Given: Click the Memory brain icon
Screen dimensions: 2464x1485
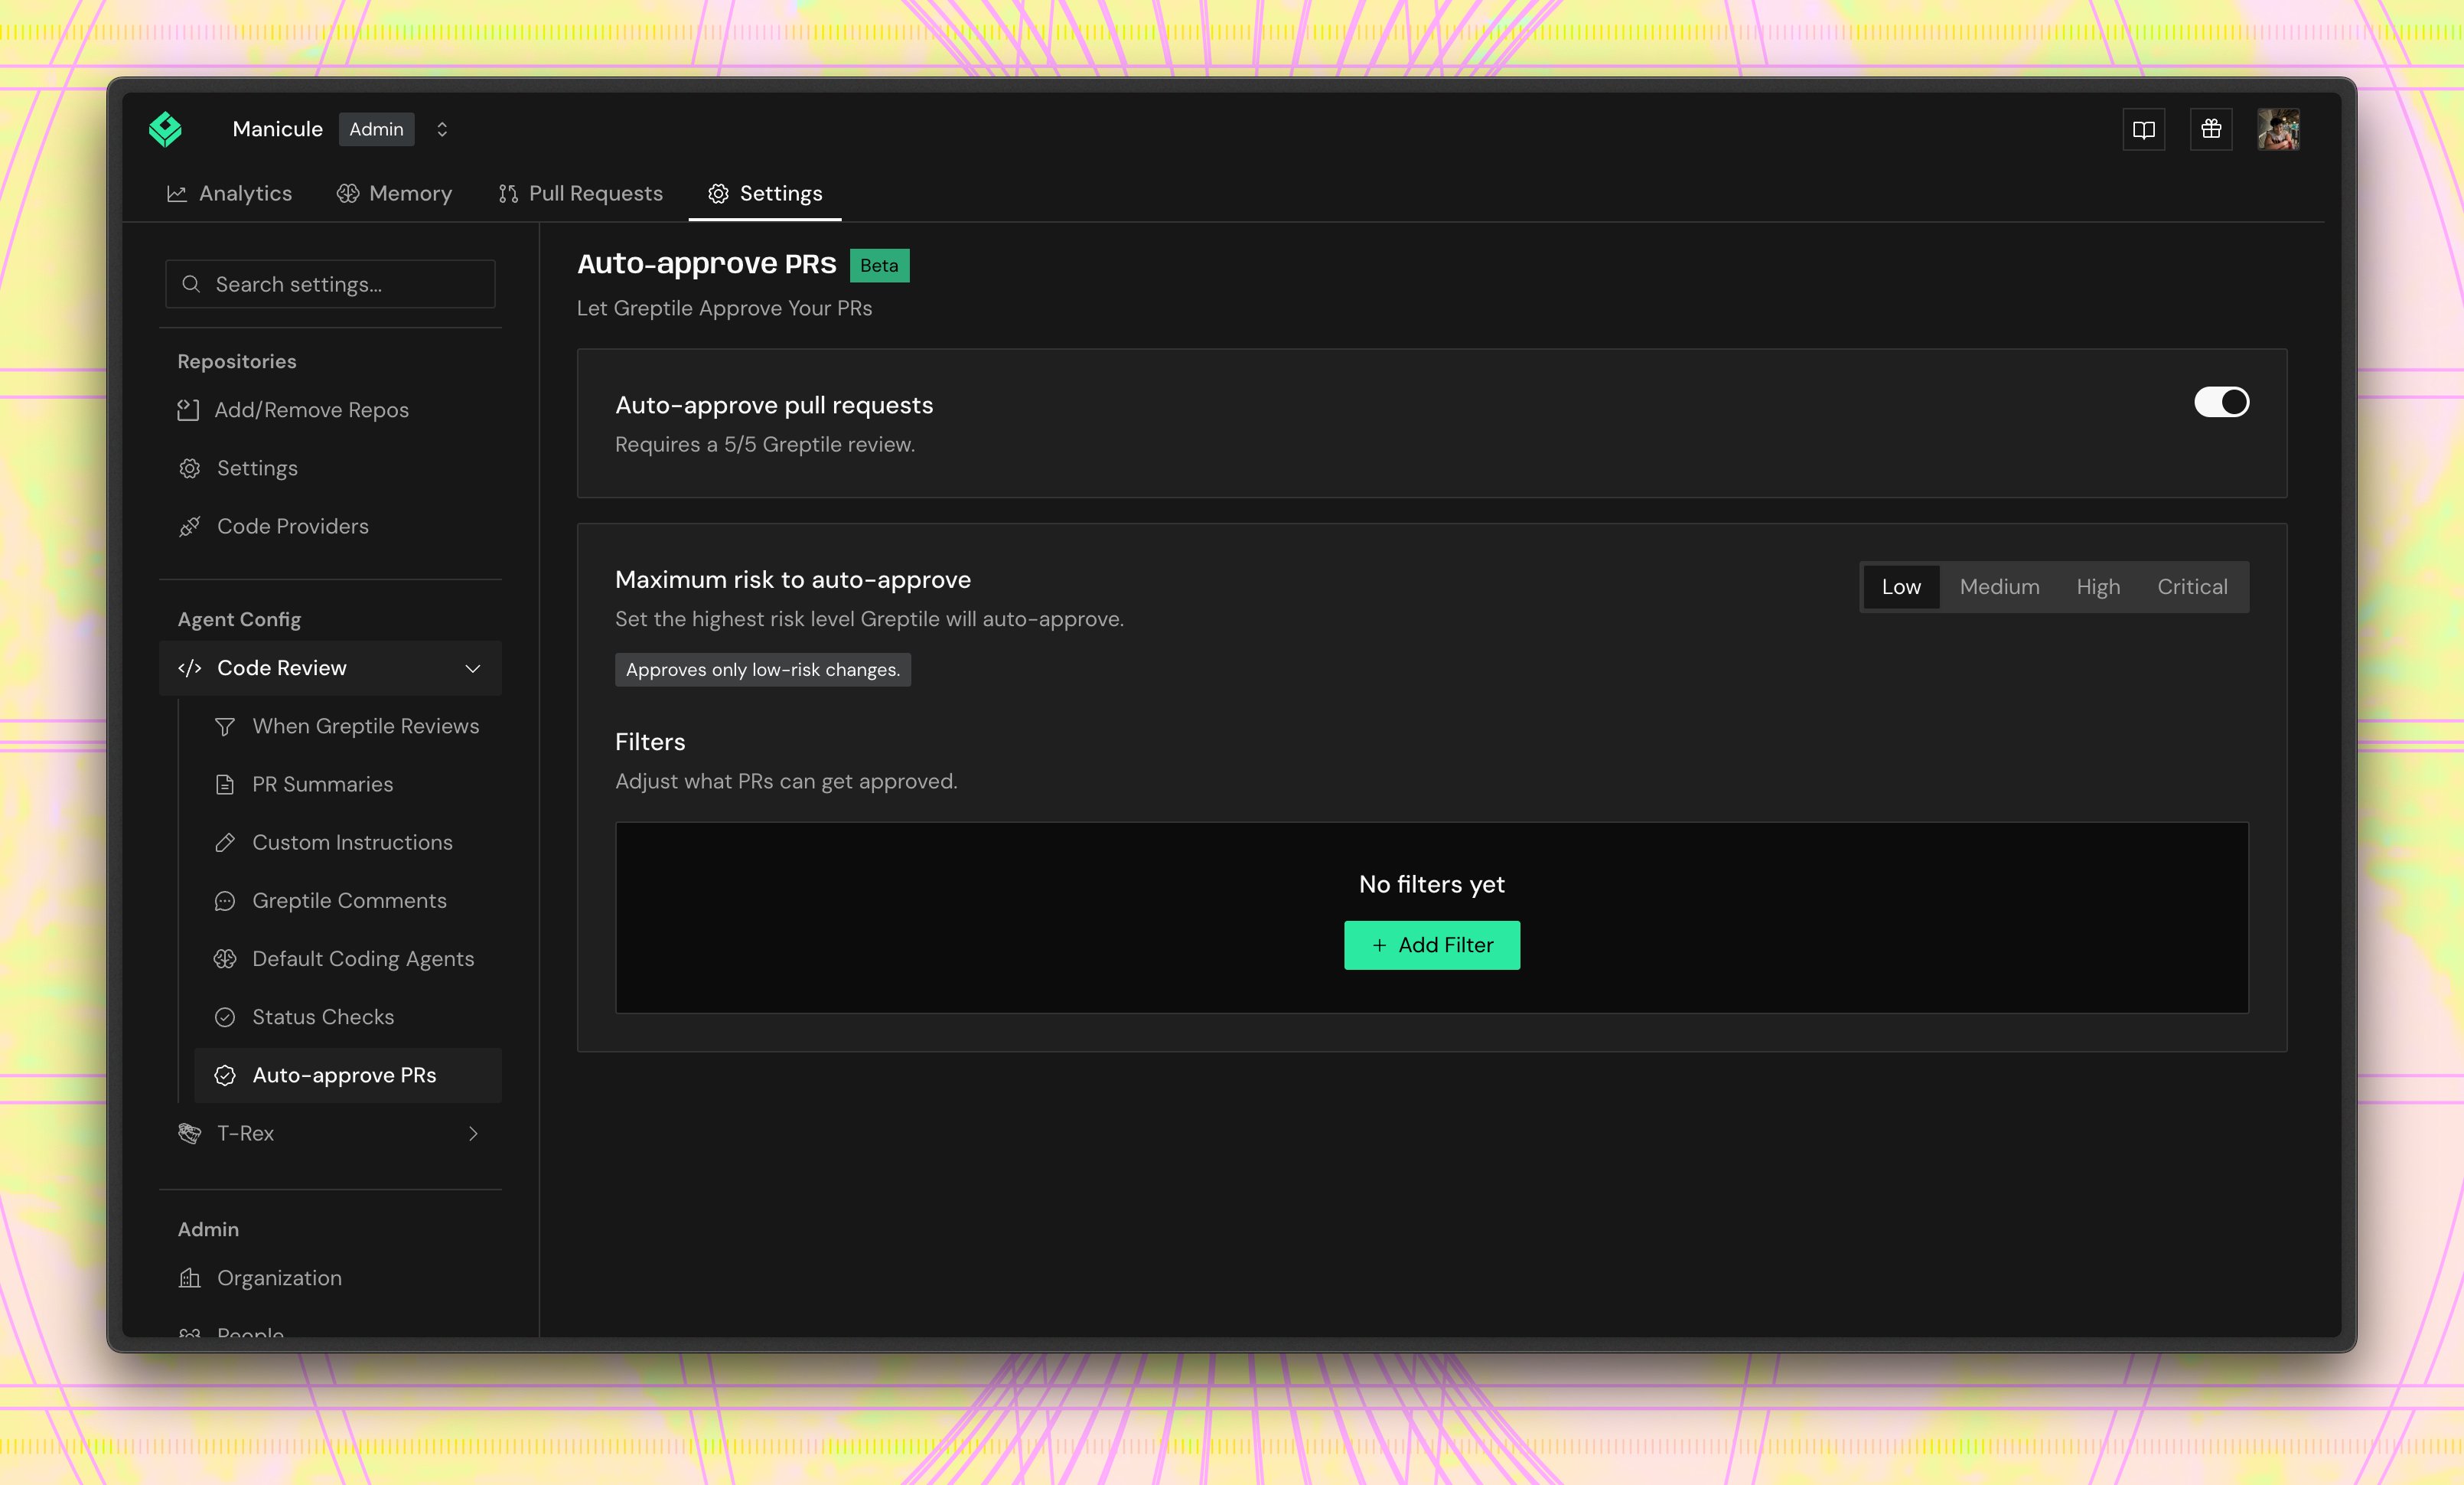Looking at the screenshot, I should tap(347, 193).
